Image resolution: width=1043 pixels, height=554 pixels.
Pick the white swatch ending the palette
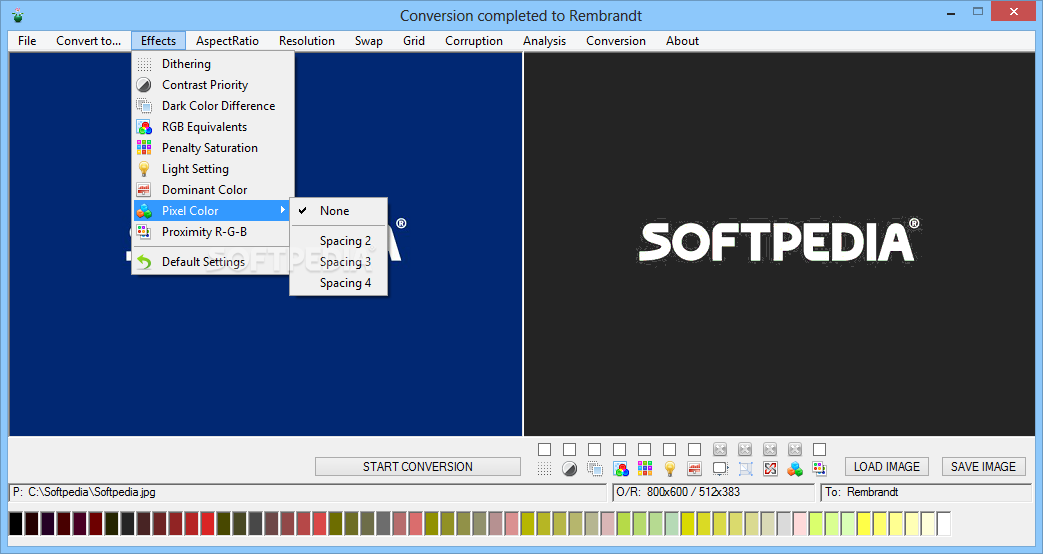[x=944, y=524]
